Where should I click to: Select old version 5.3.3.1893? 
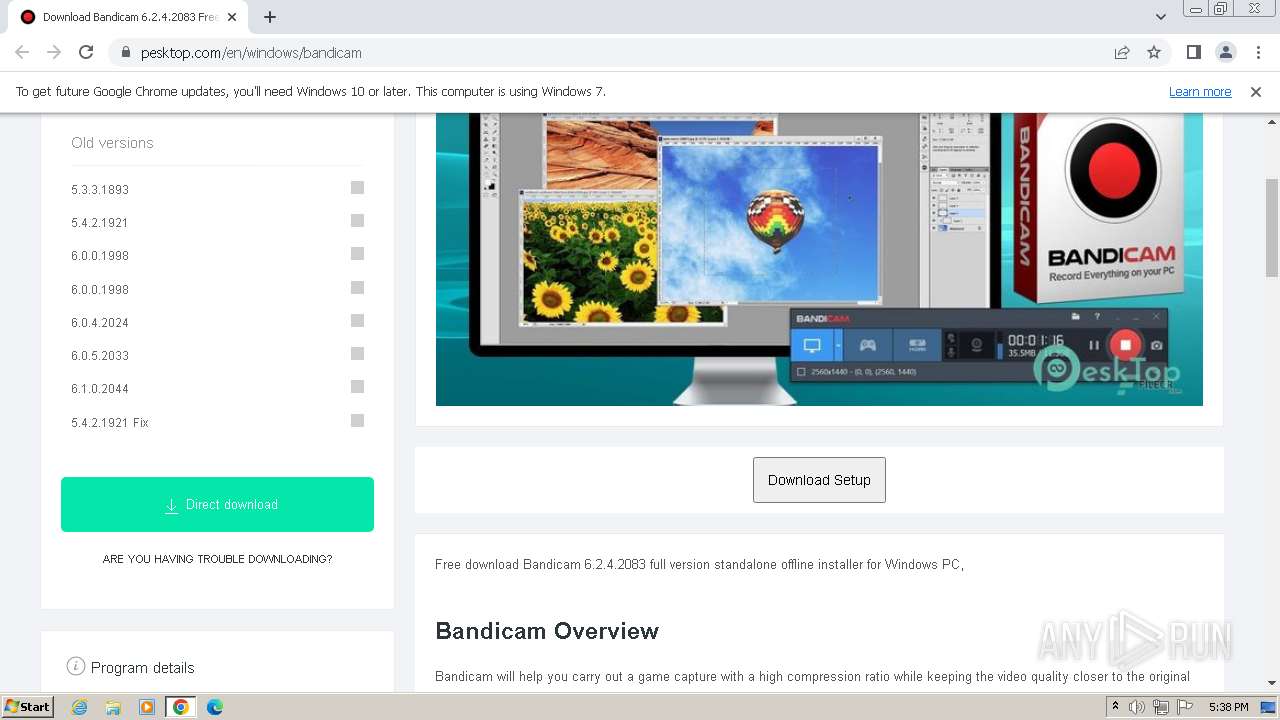(100, 189)
